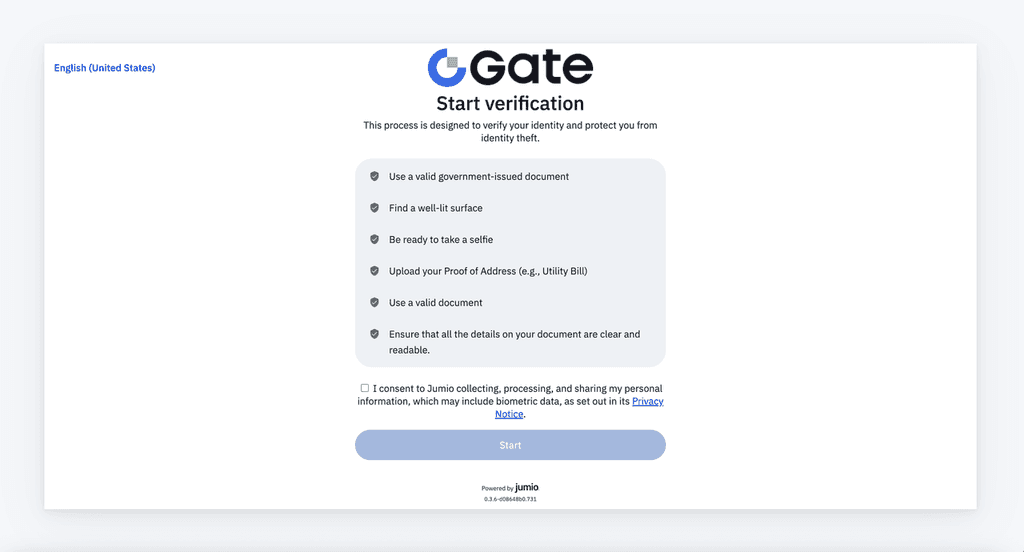Click shield icon beside government-issued document
The height and width of the screenshot is (552, 1024).
(374, 176)
